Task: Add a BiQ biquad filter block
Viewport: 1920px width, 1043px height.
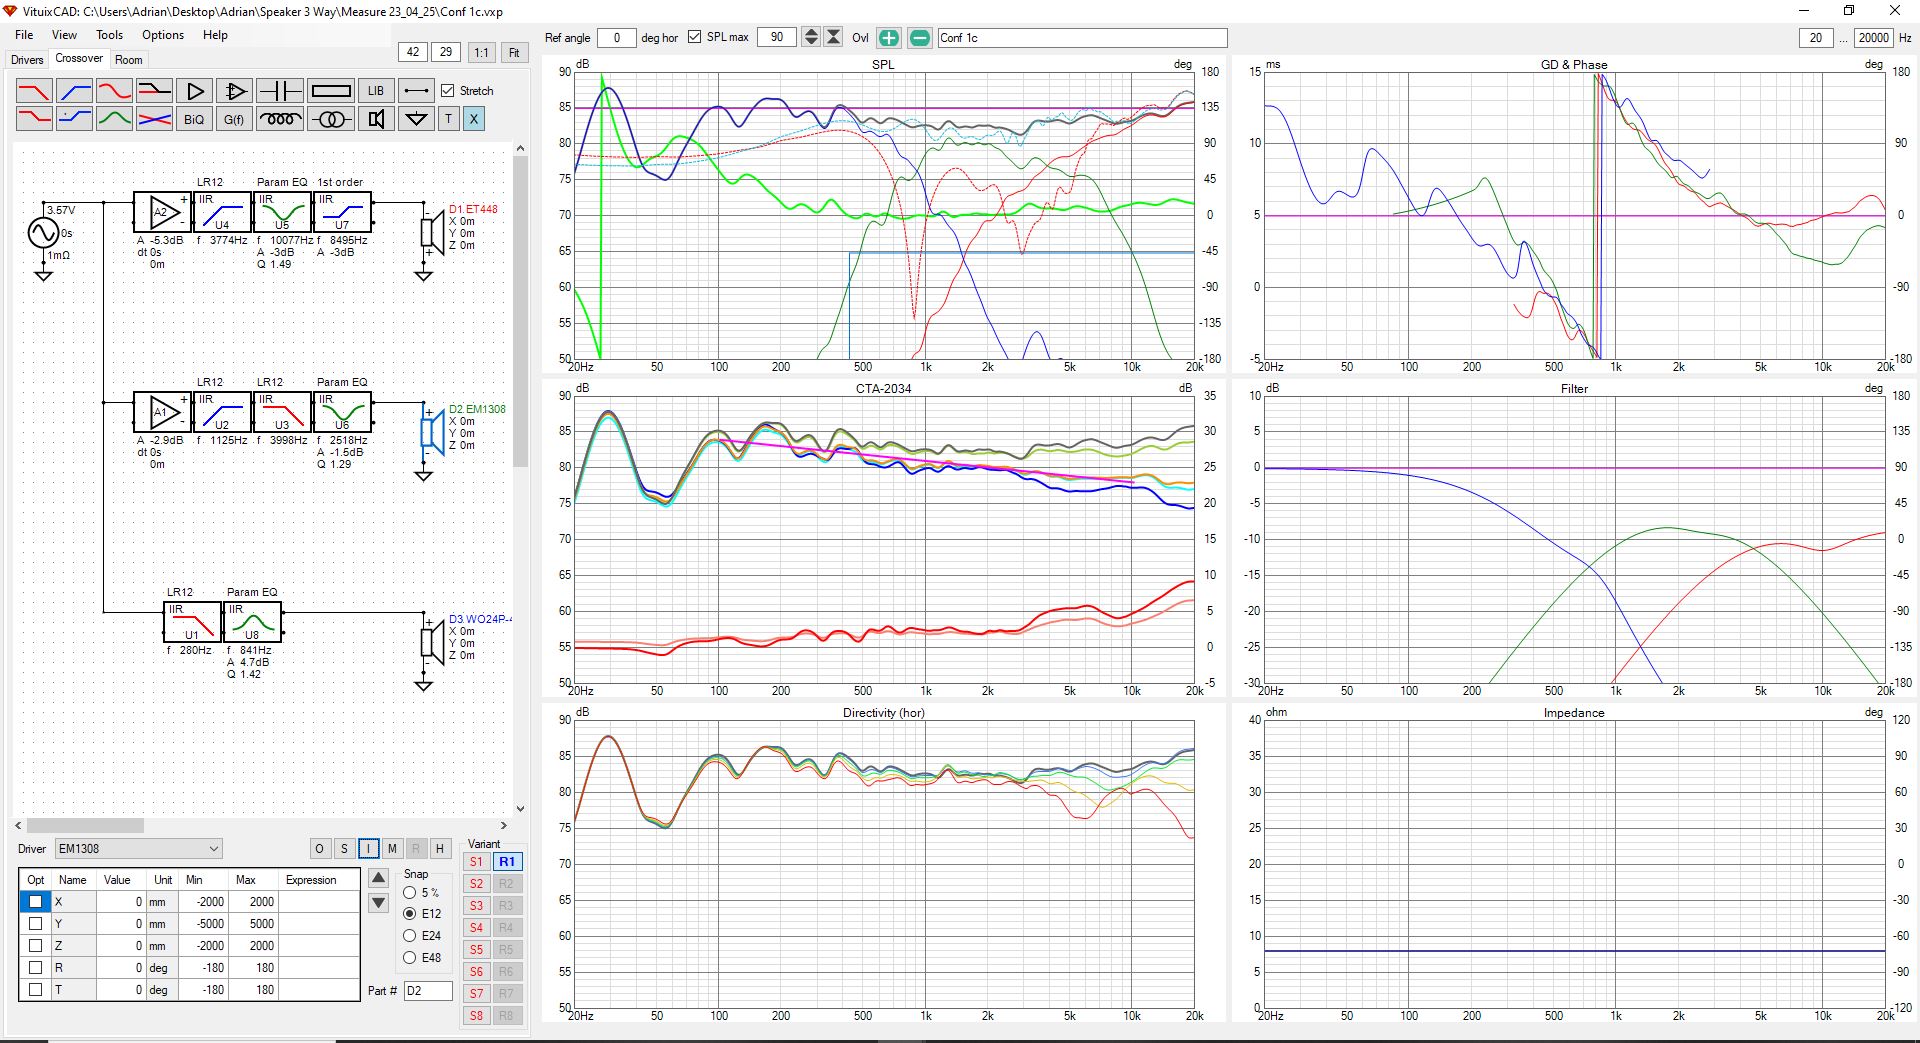Action: [194, 119]
